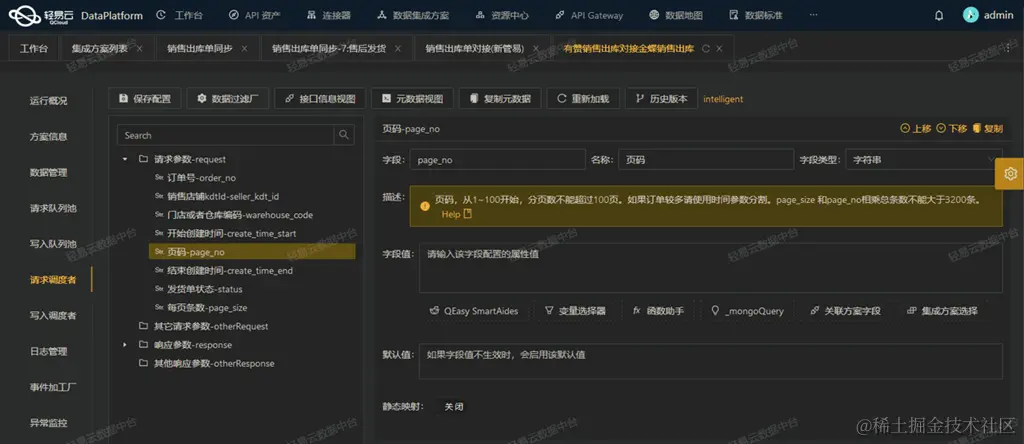Viewport: 1024px width, 444px height.
Task: Select 运行概况 in left sidebar
Action: tap(48, 101)
